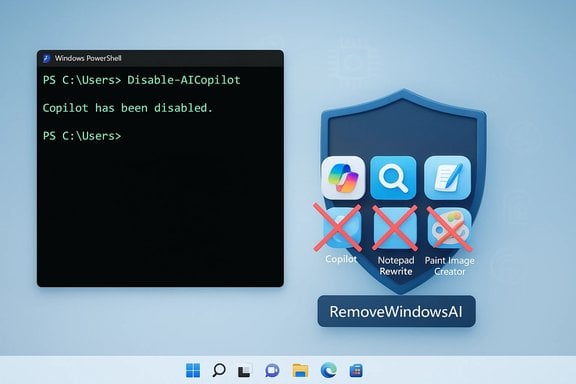
Task: Launch Microsoft Edge from the taskbar
Action: point(328,370)
